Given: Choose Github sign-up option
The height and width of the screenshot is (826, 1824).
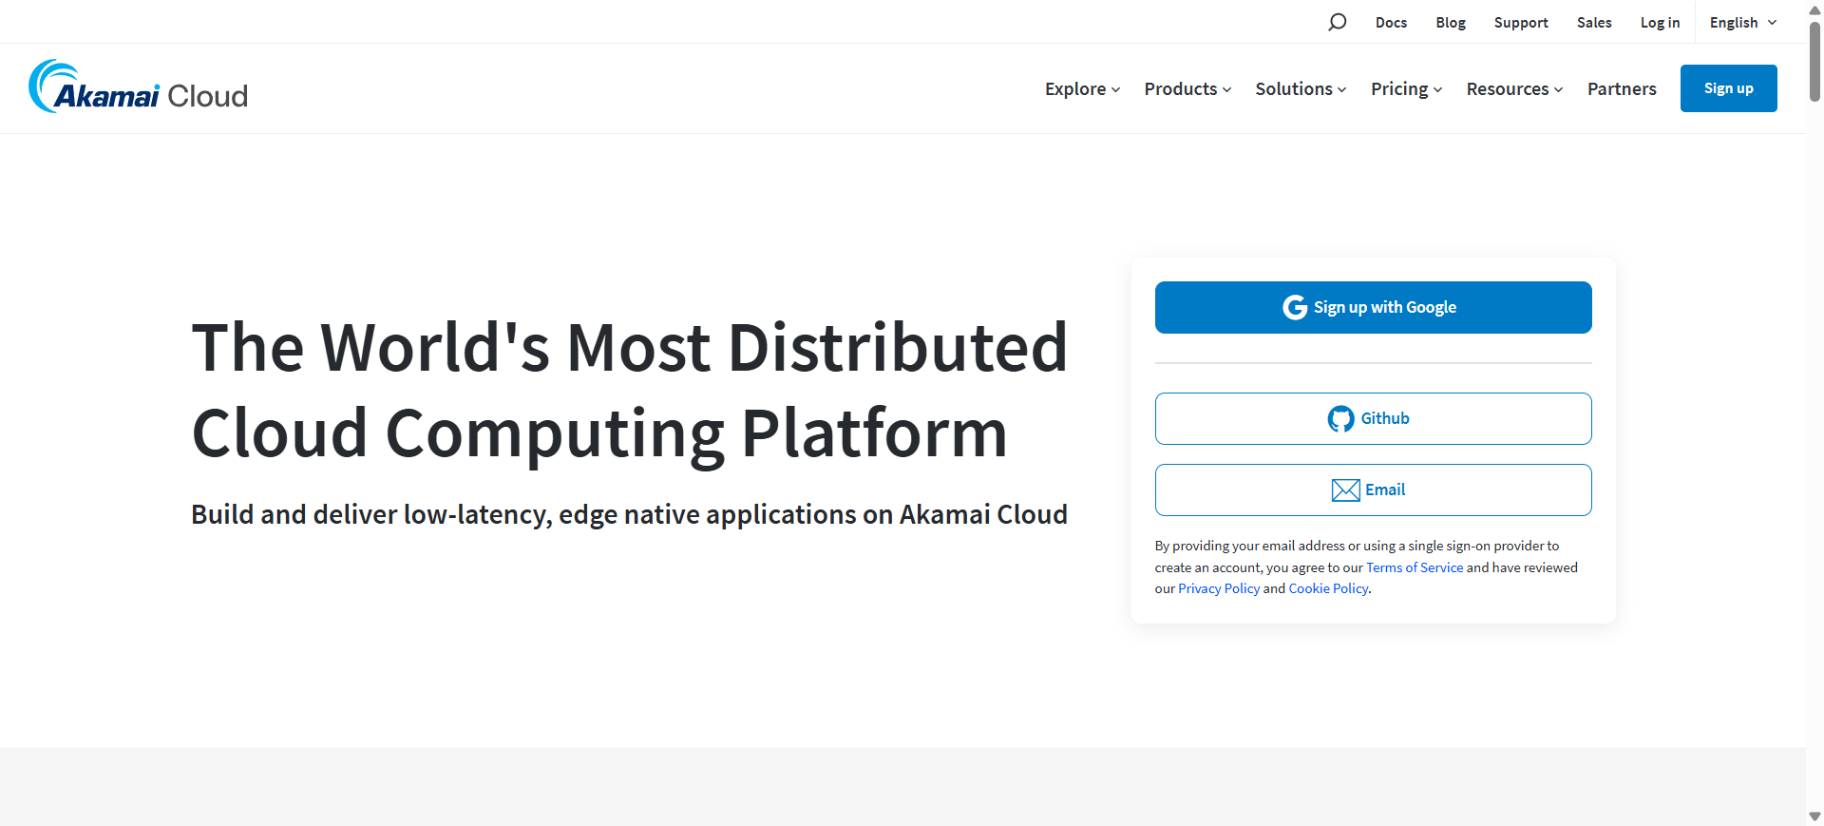Looking at the screenshot, I should pyautogui.click(x=1373, y=418).
